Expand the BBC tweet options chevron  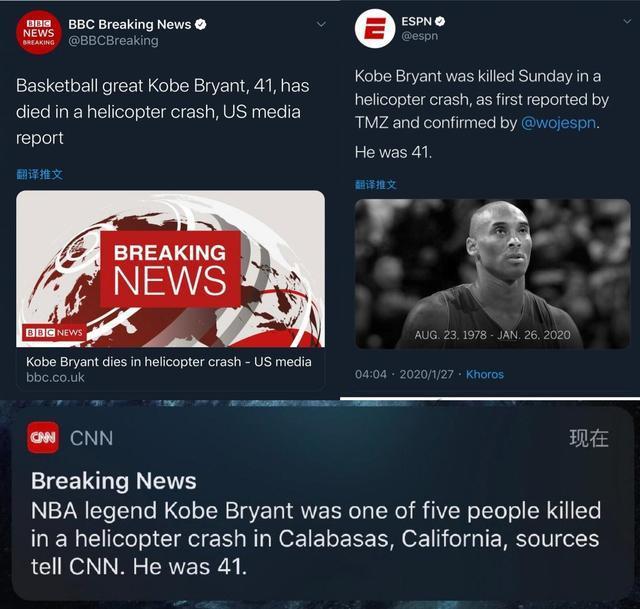(321, 24)
